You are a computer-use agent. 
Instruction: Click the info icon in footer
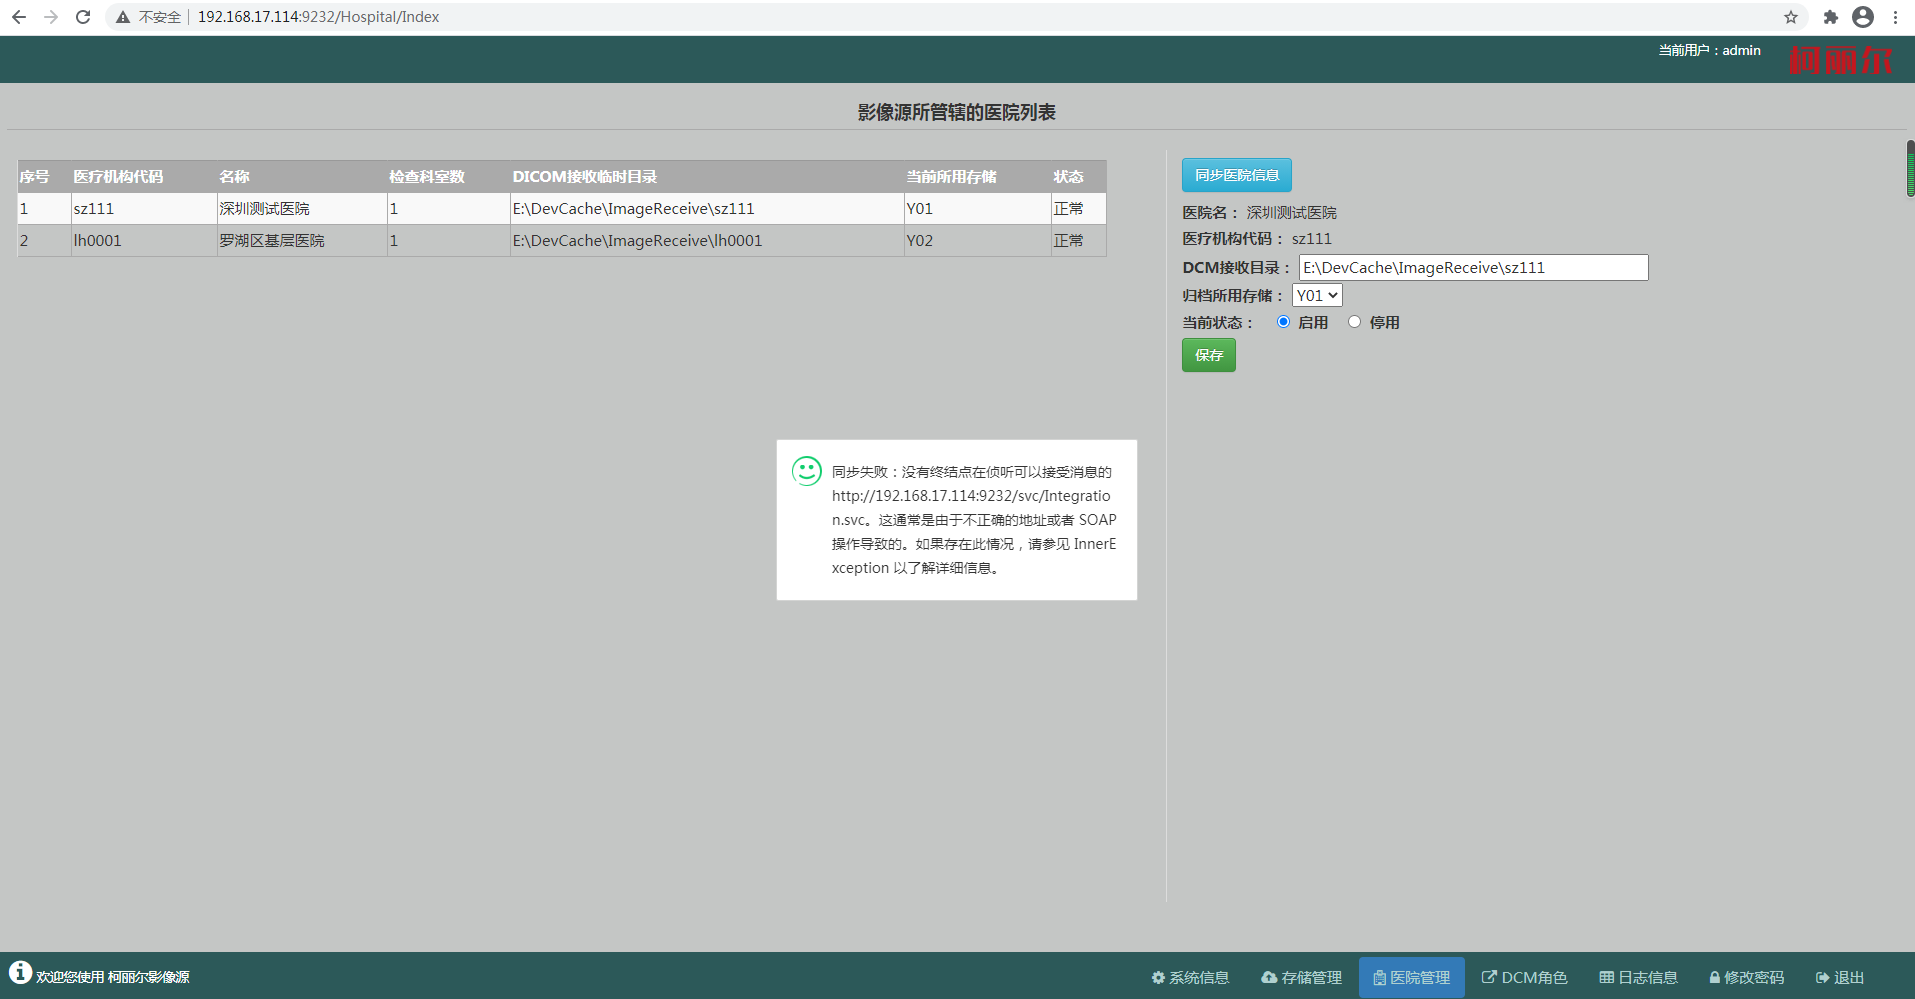click(x=20, y=973)
